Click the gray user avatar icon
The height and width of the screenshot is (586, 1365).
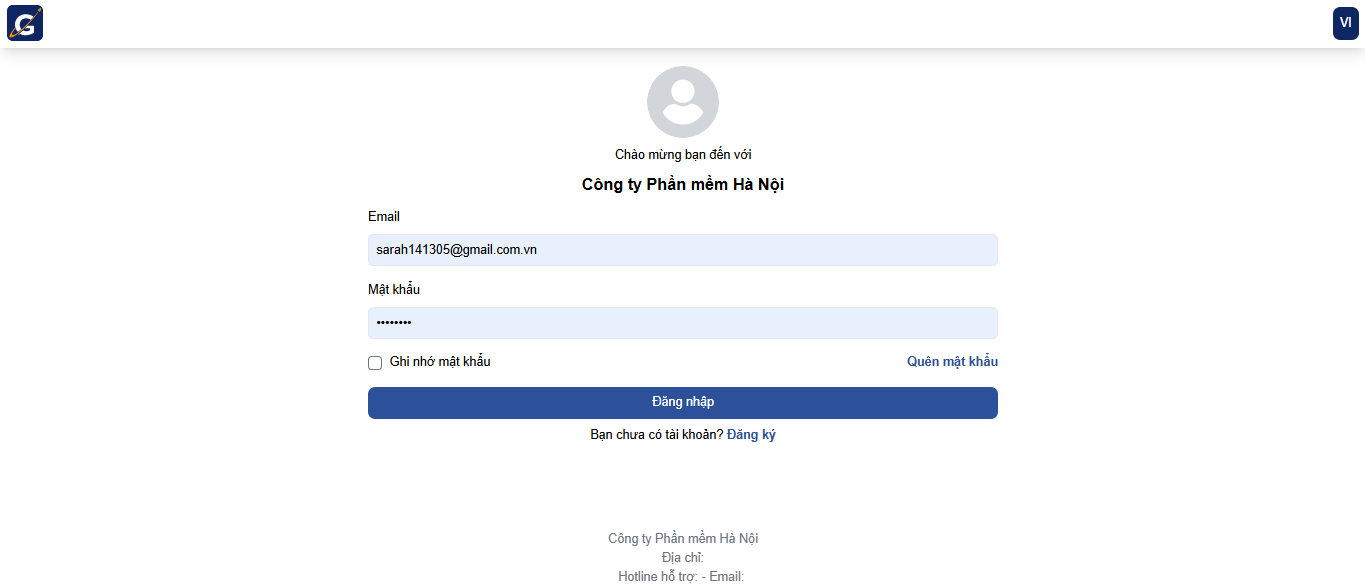pos(683,102)
